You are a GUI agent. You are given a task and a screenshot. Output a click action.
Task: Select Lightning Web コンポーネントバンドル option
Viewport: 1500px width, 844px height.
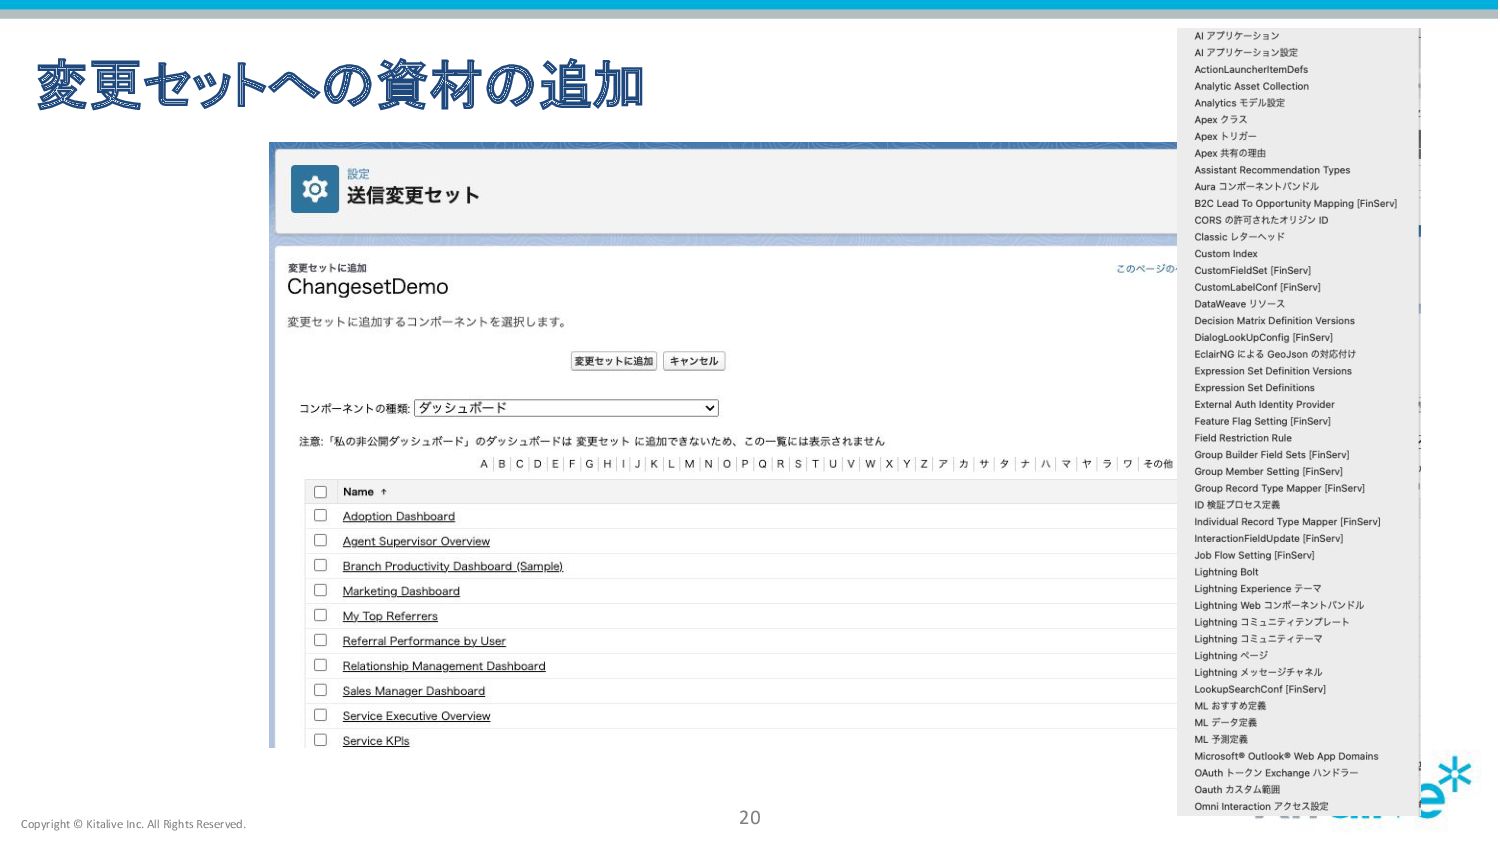pyautogui.click(x=1279, y=606)
